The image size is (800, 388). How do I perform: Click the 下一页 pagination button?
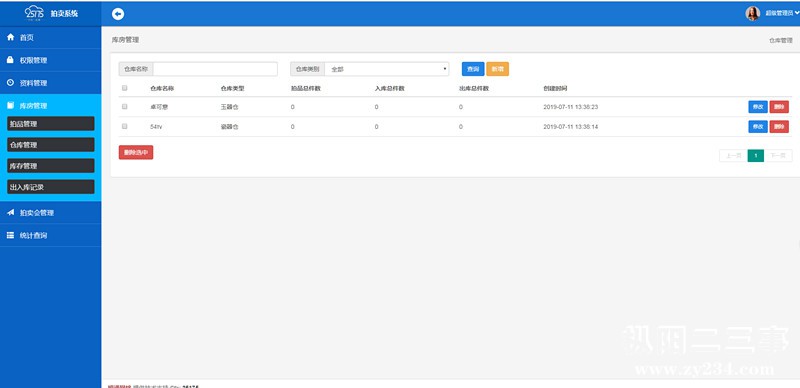click(778, 156)
